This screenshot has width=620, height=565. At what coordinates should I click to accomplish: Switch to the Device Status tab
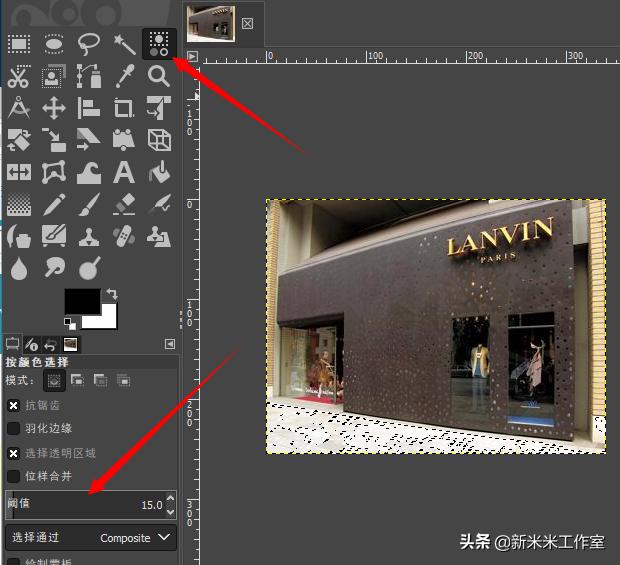pos(31,344)
